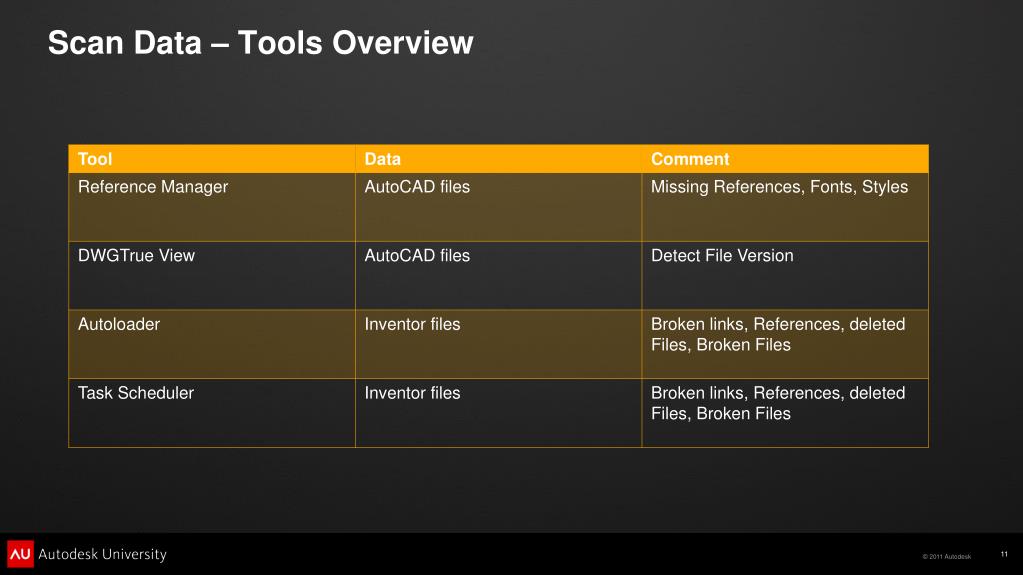1023x575 pixels.
Task: Select Inventor files in Task Scheduler row
Action: point(412,393)
